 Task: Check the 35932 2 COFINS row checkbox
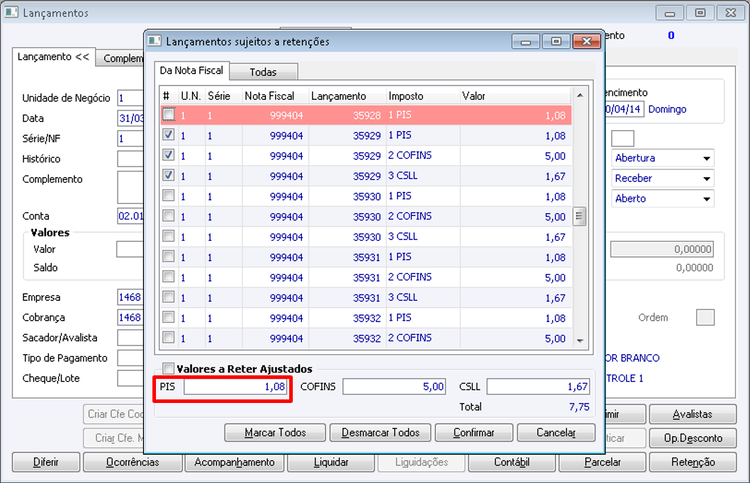tap(168, 338)
